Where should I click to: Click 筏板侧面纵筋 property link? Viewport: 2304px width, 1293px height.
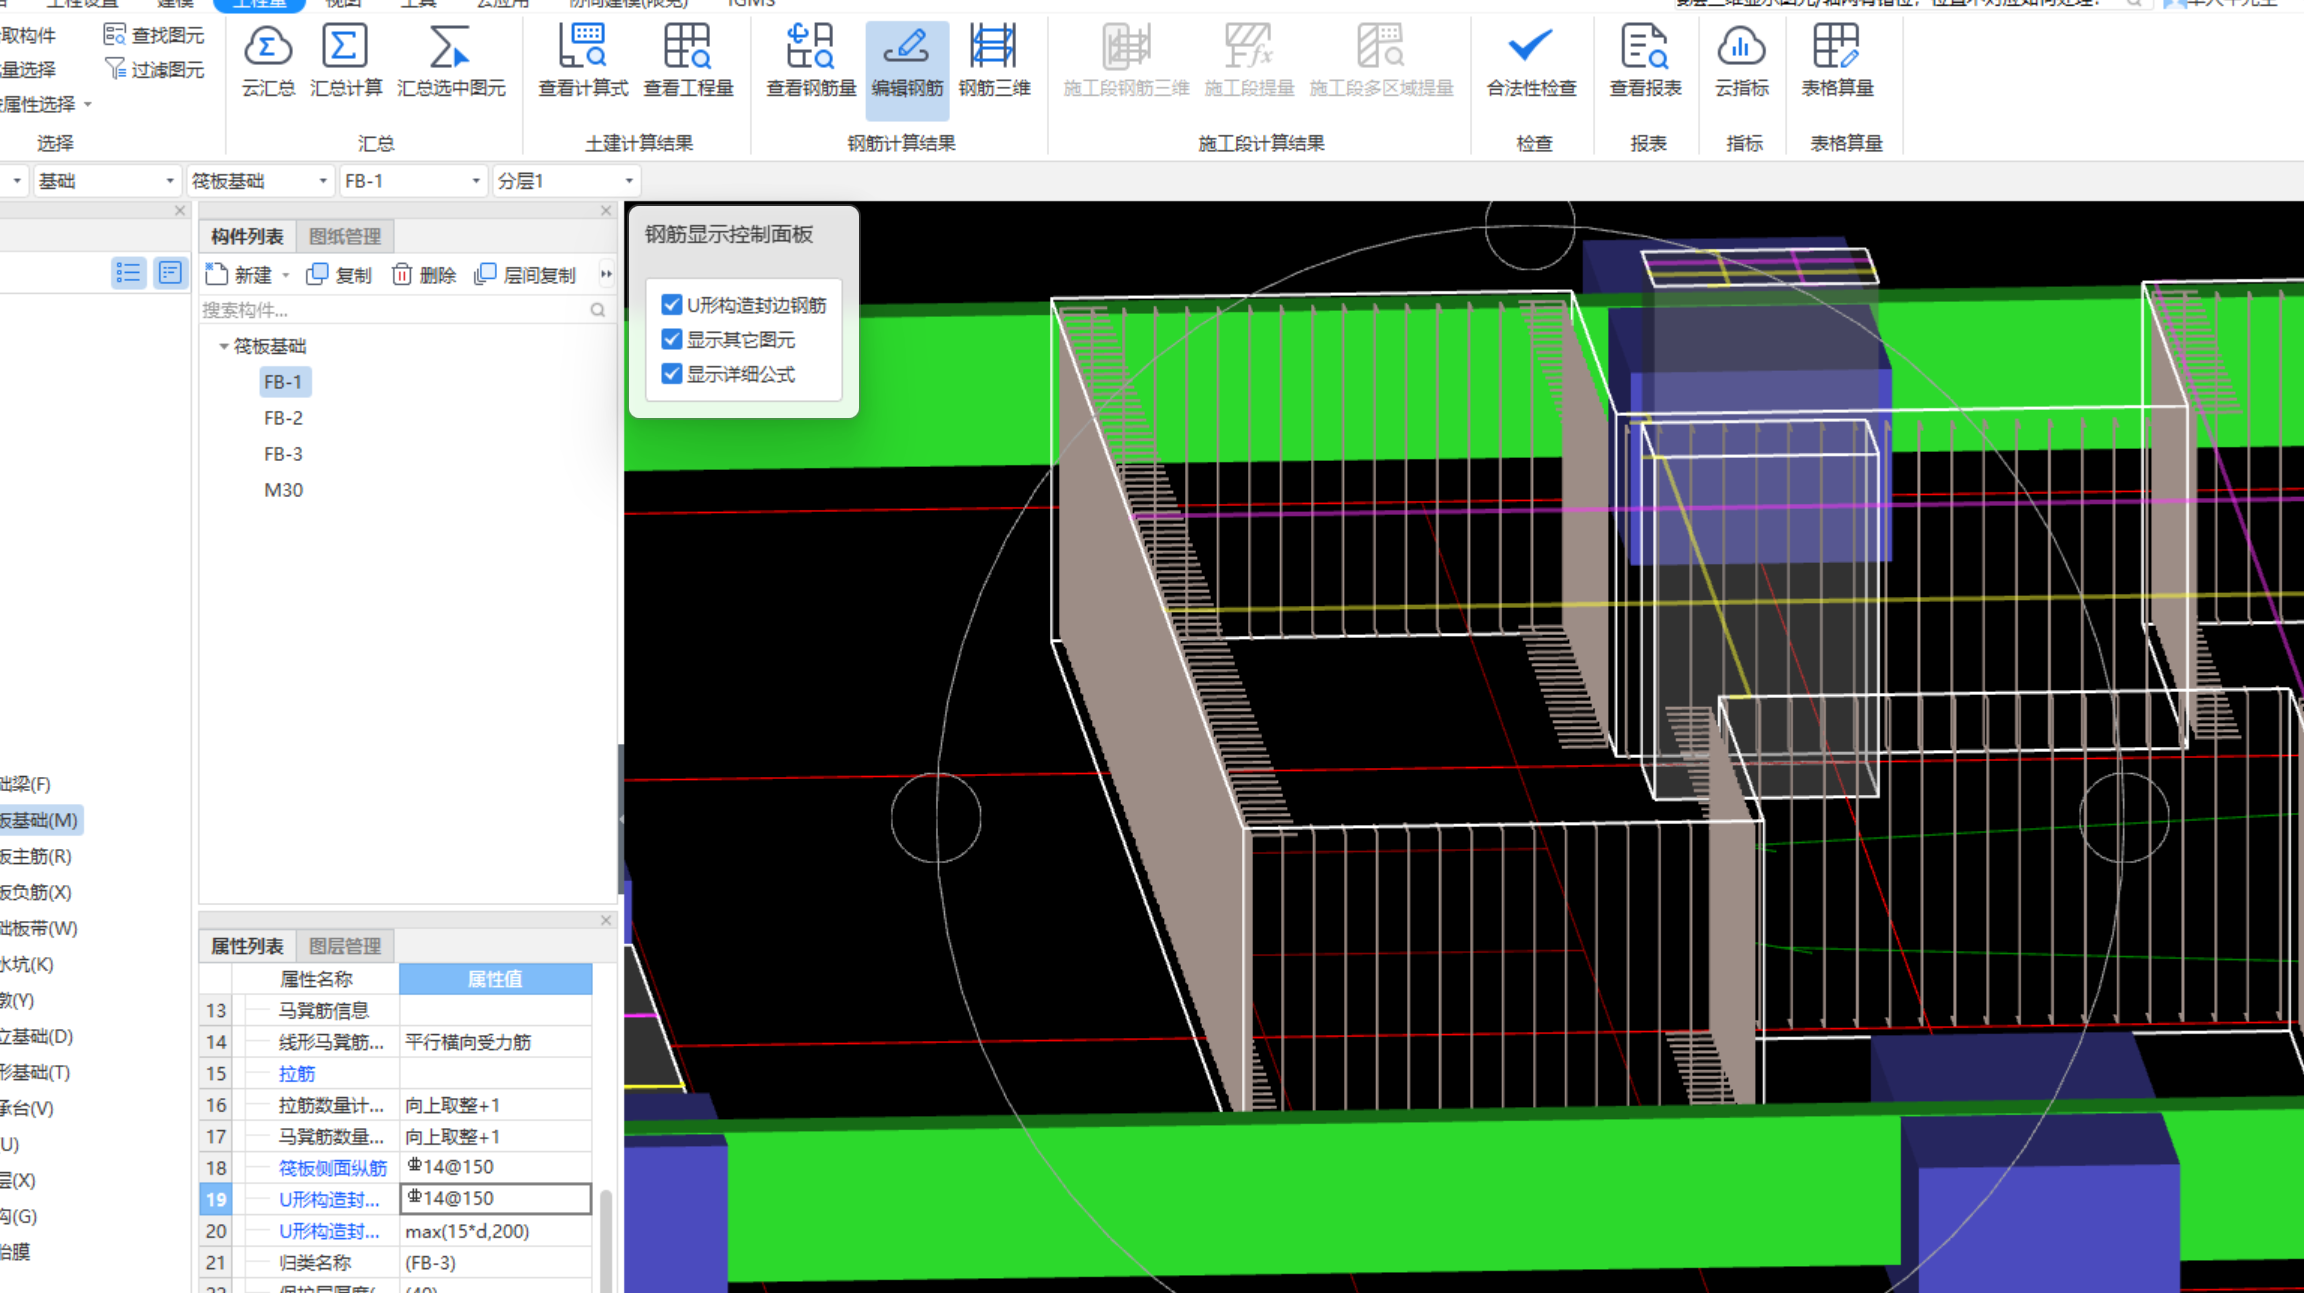[x=333, y=1168]
